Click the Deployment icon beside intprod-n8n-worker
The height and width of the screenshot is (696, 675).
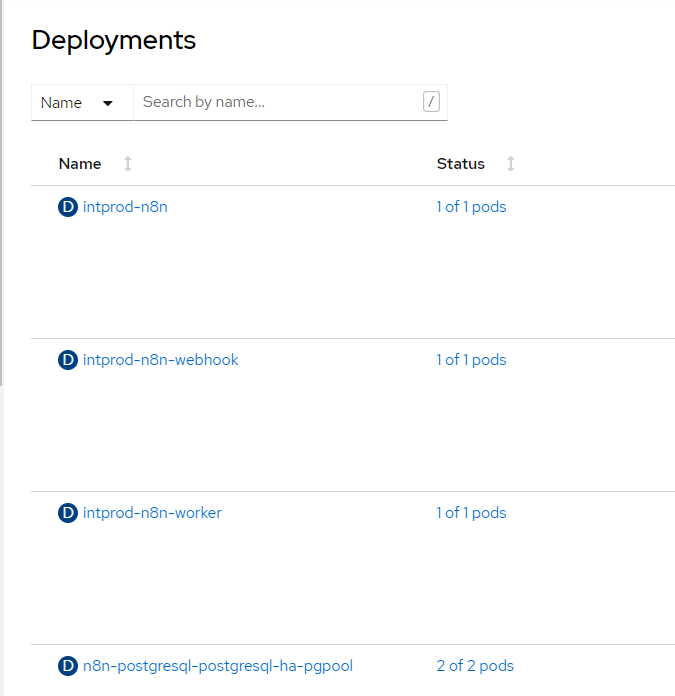(x=68, y=513)
